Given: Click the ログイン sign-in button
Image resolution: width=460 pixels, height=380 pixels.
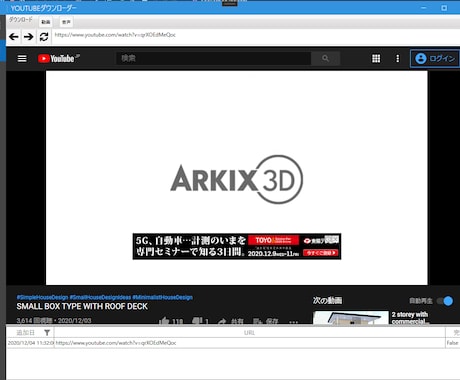Looking at the screenshot, I should pyautogui.click(x=435, y=59).
